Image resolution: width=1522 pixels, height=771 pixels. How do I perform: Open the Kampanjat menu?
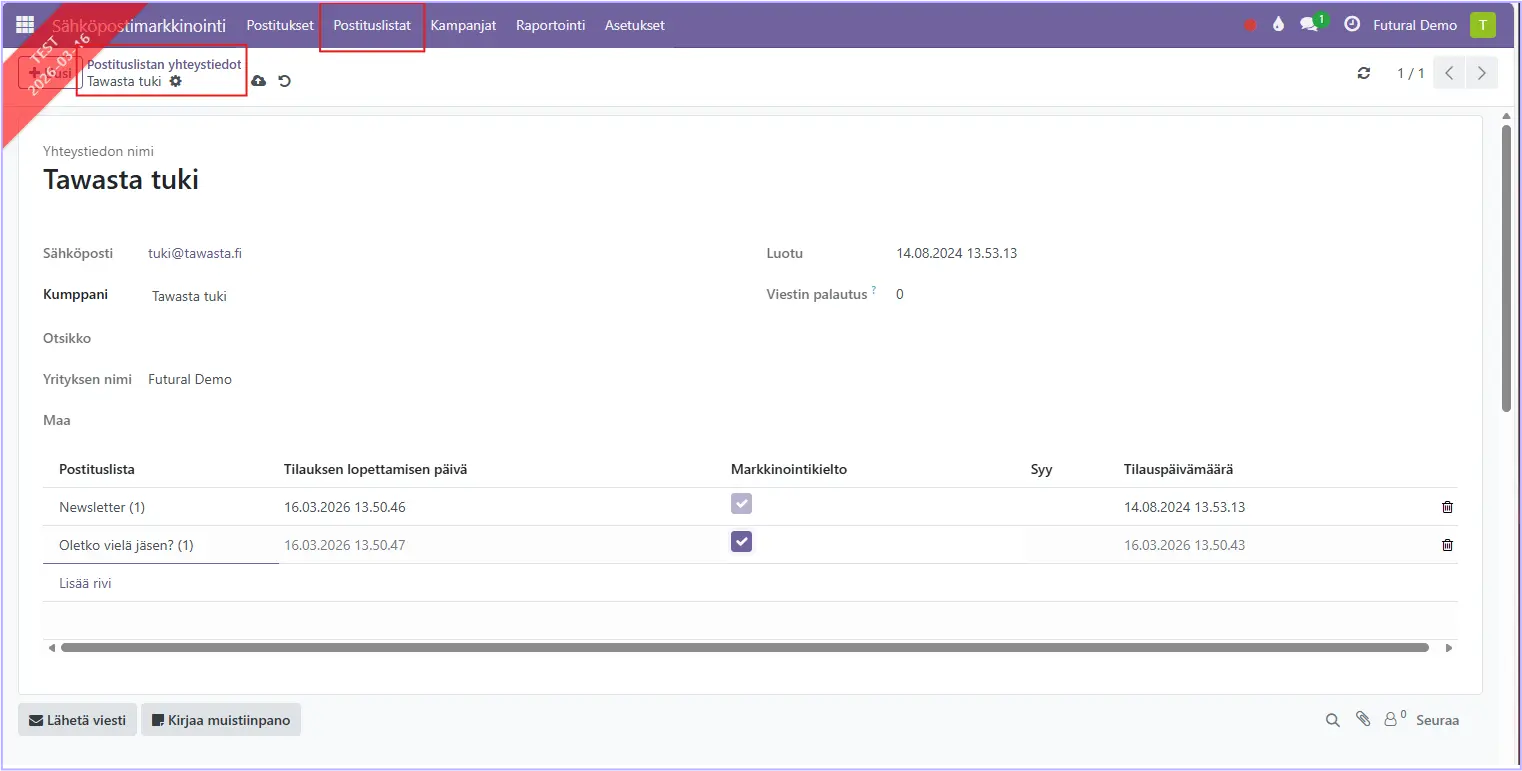click(463, 25)
